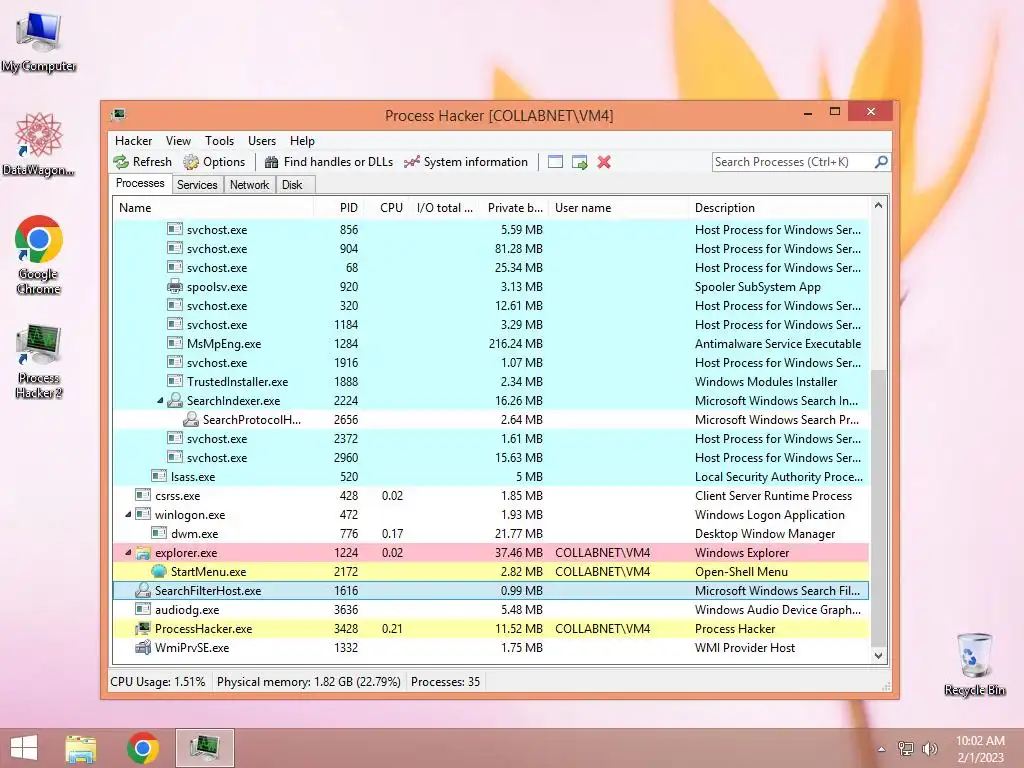
Task: Select svchost.exe with PID 904
Action: click(491, 249)
